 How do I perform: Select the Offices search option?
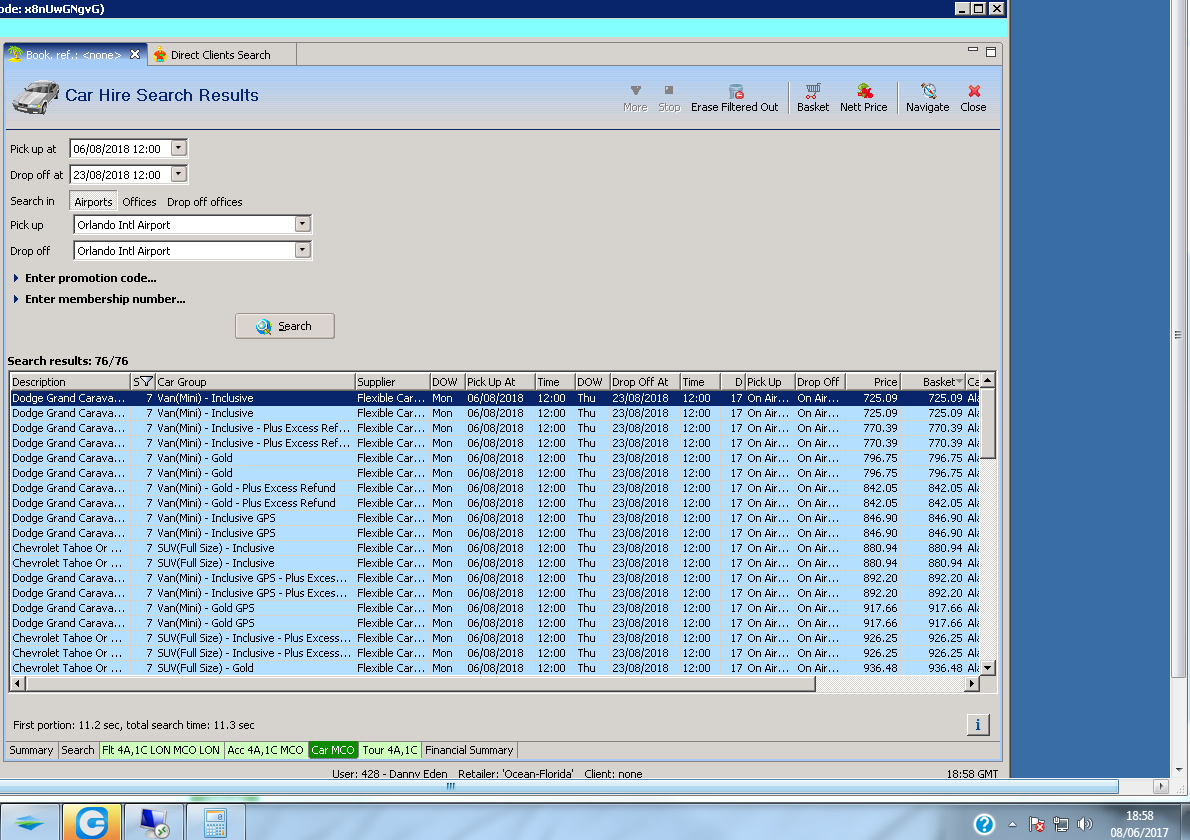(x=139, y=202)
